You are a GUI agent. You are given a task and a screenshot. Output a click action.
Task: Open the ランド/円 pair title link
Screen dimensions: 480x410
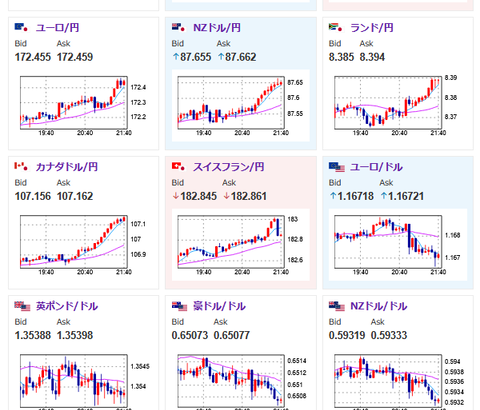pos(372,28)
